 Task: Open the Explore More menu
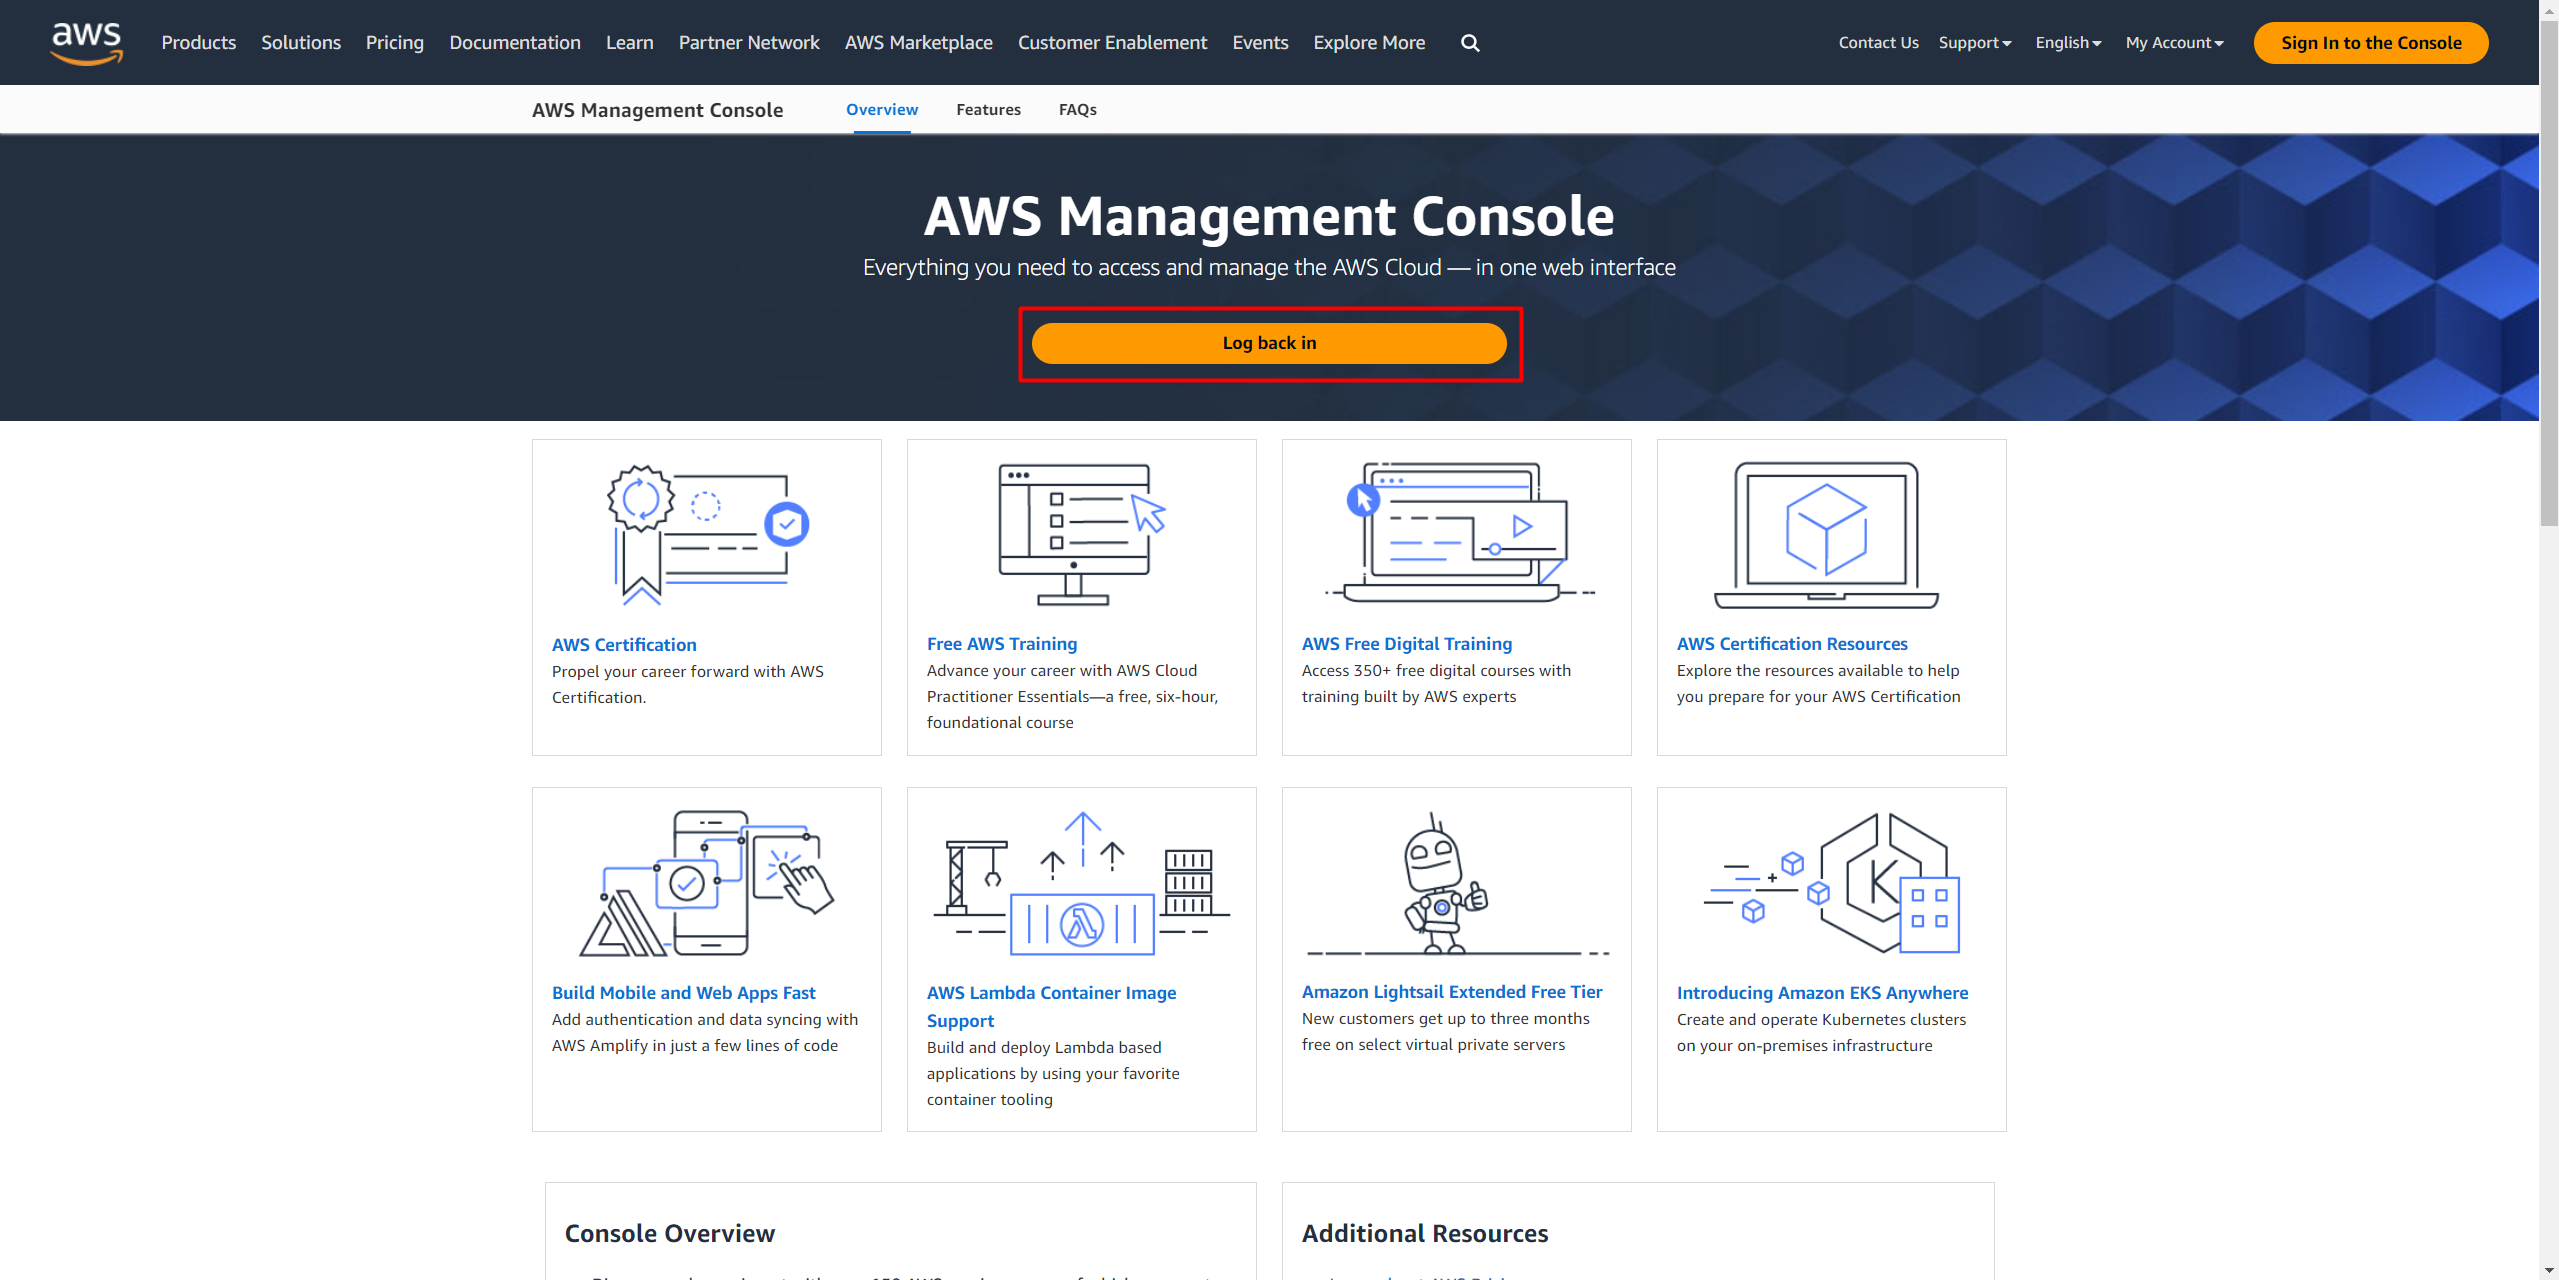click(x=1369, y=43)
